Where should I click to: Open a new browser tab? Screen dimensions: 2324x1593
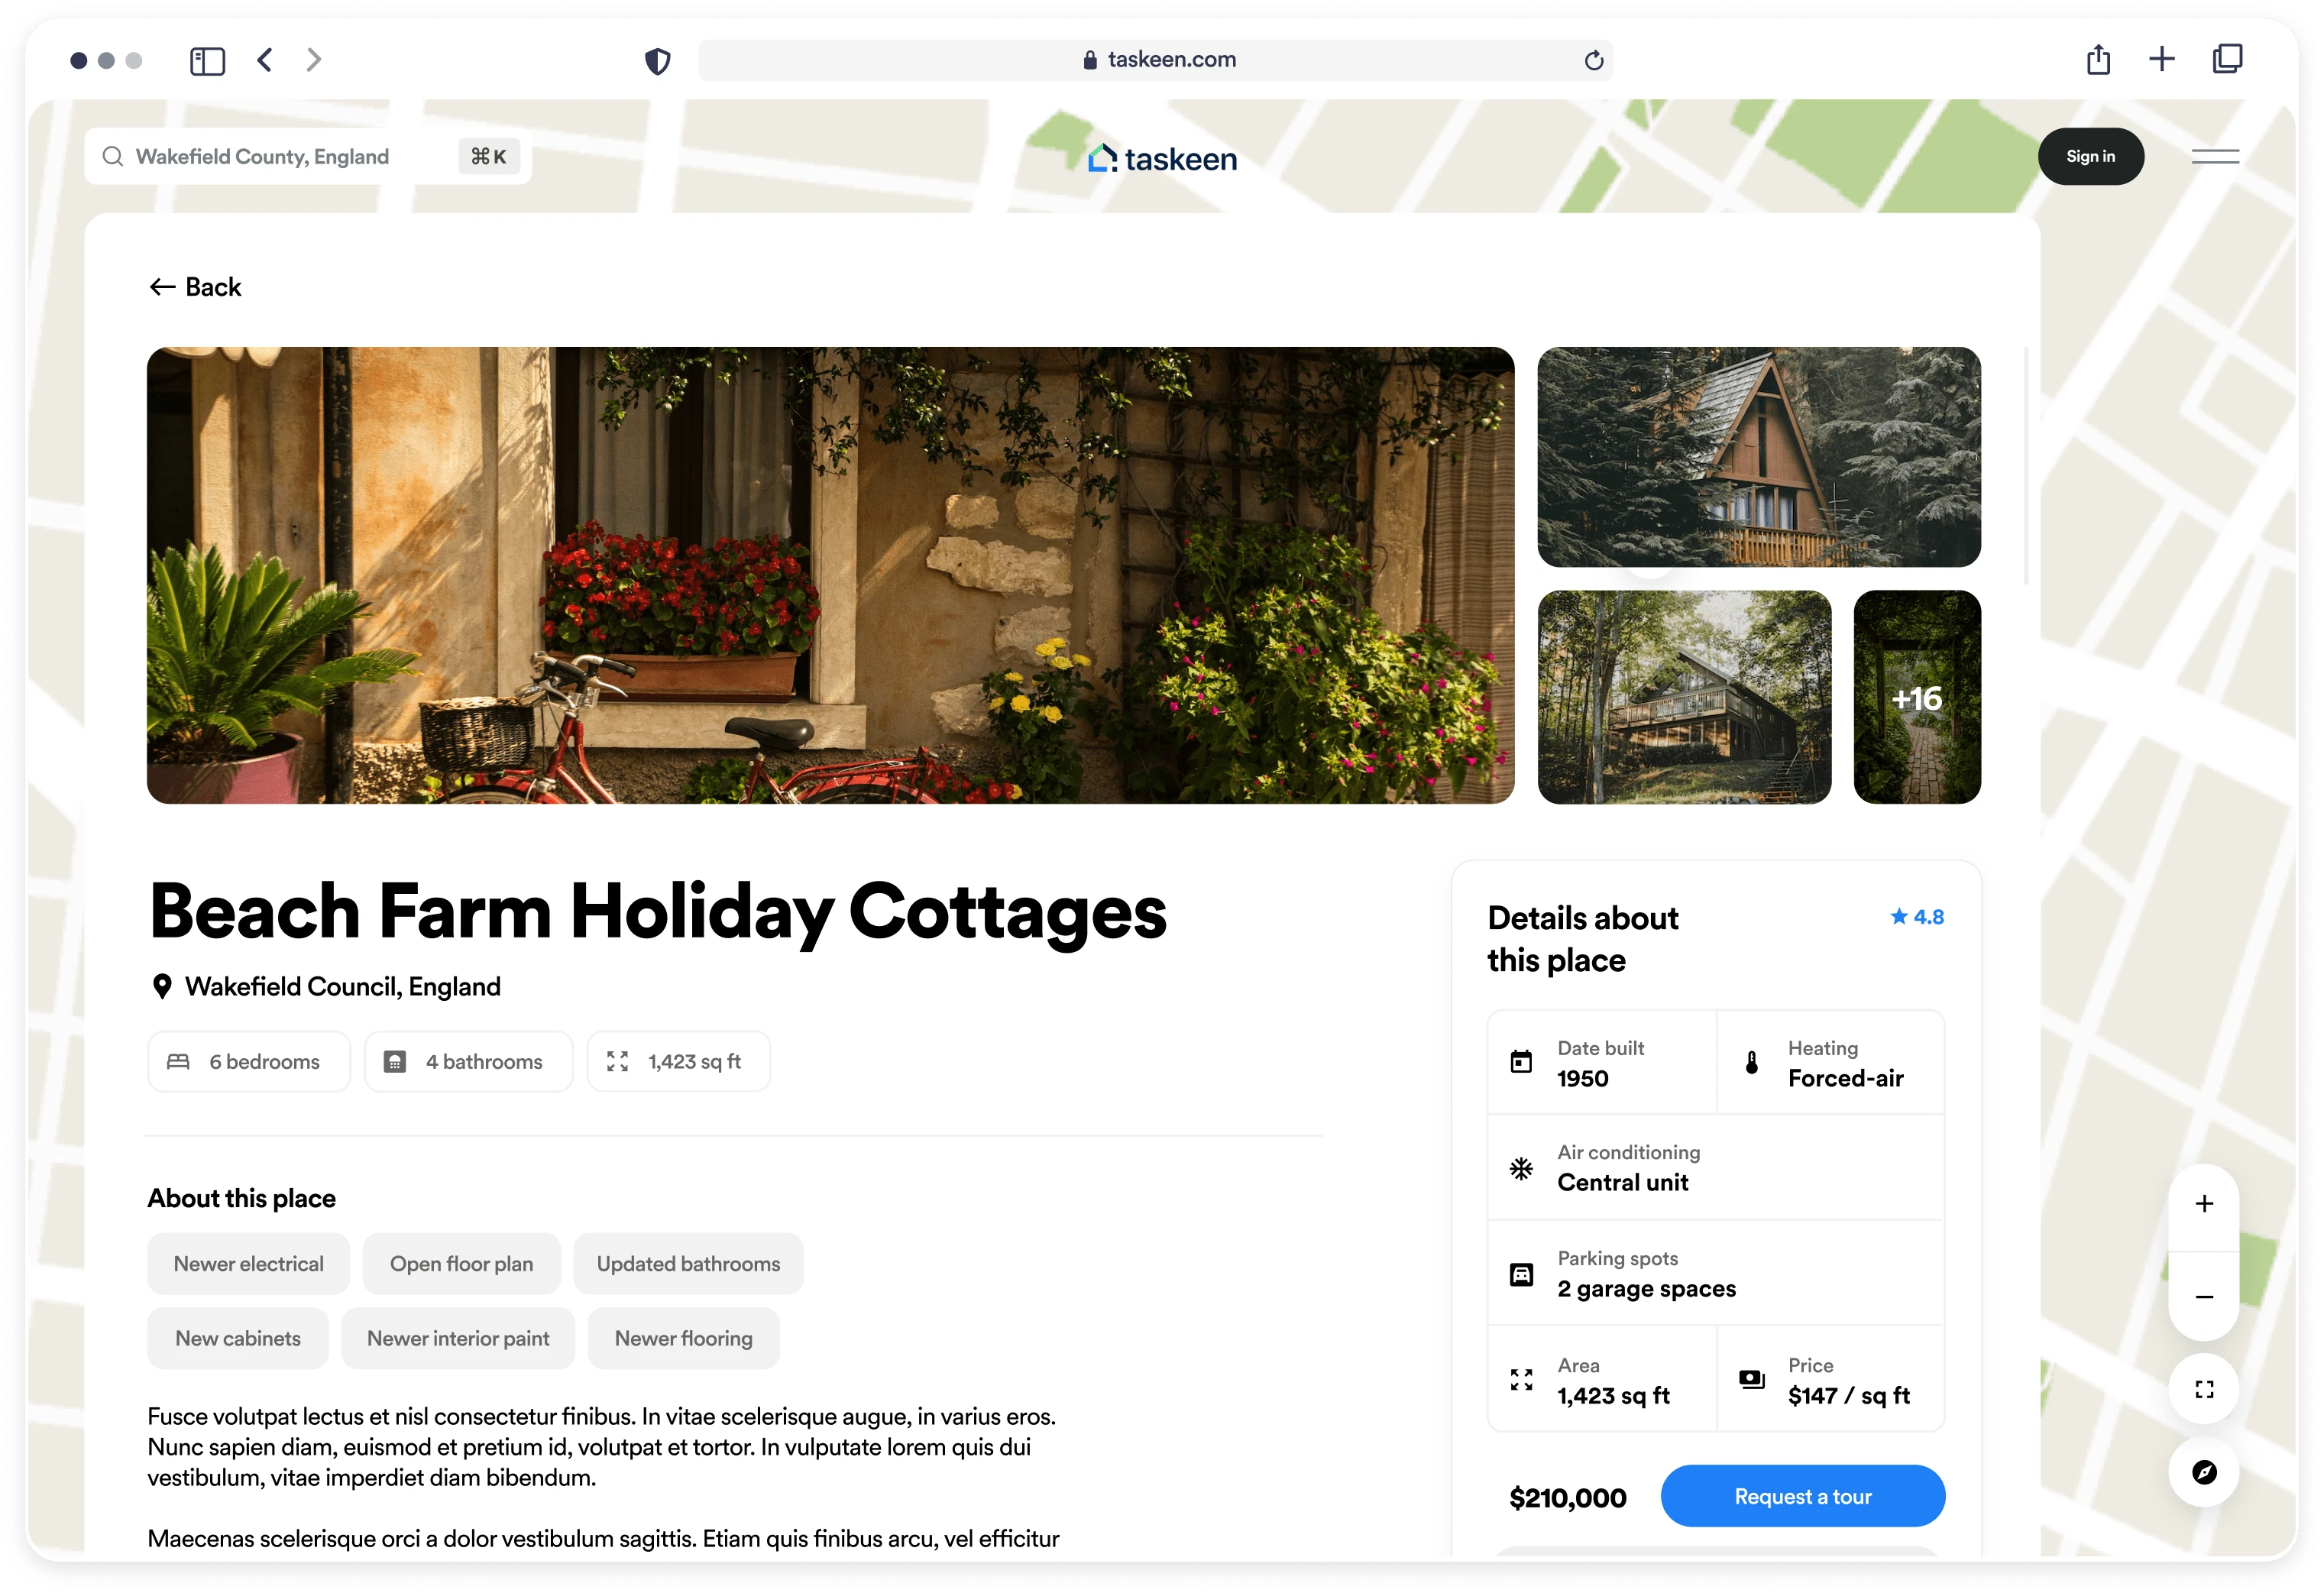[2162, 59]
